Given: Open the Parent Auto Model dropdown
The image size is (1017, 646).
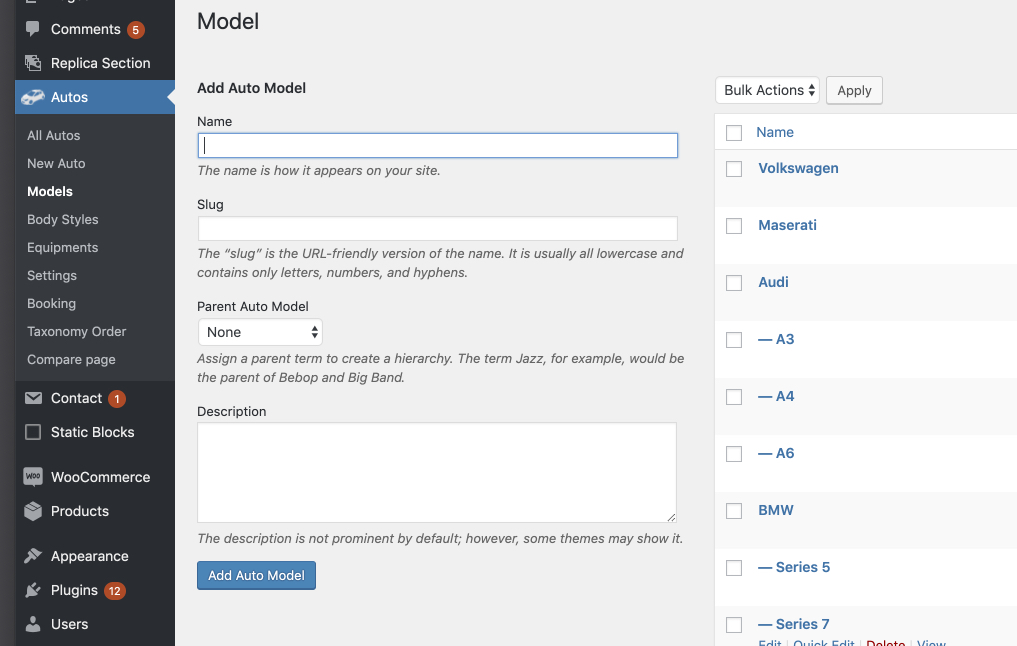Looking at the screenshot, I should (x=260, y=332).
